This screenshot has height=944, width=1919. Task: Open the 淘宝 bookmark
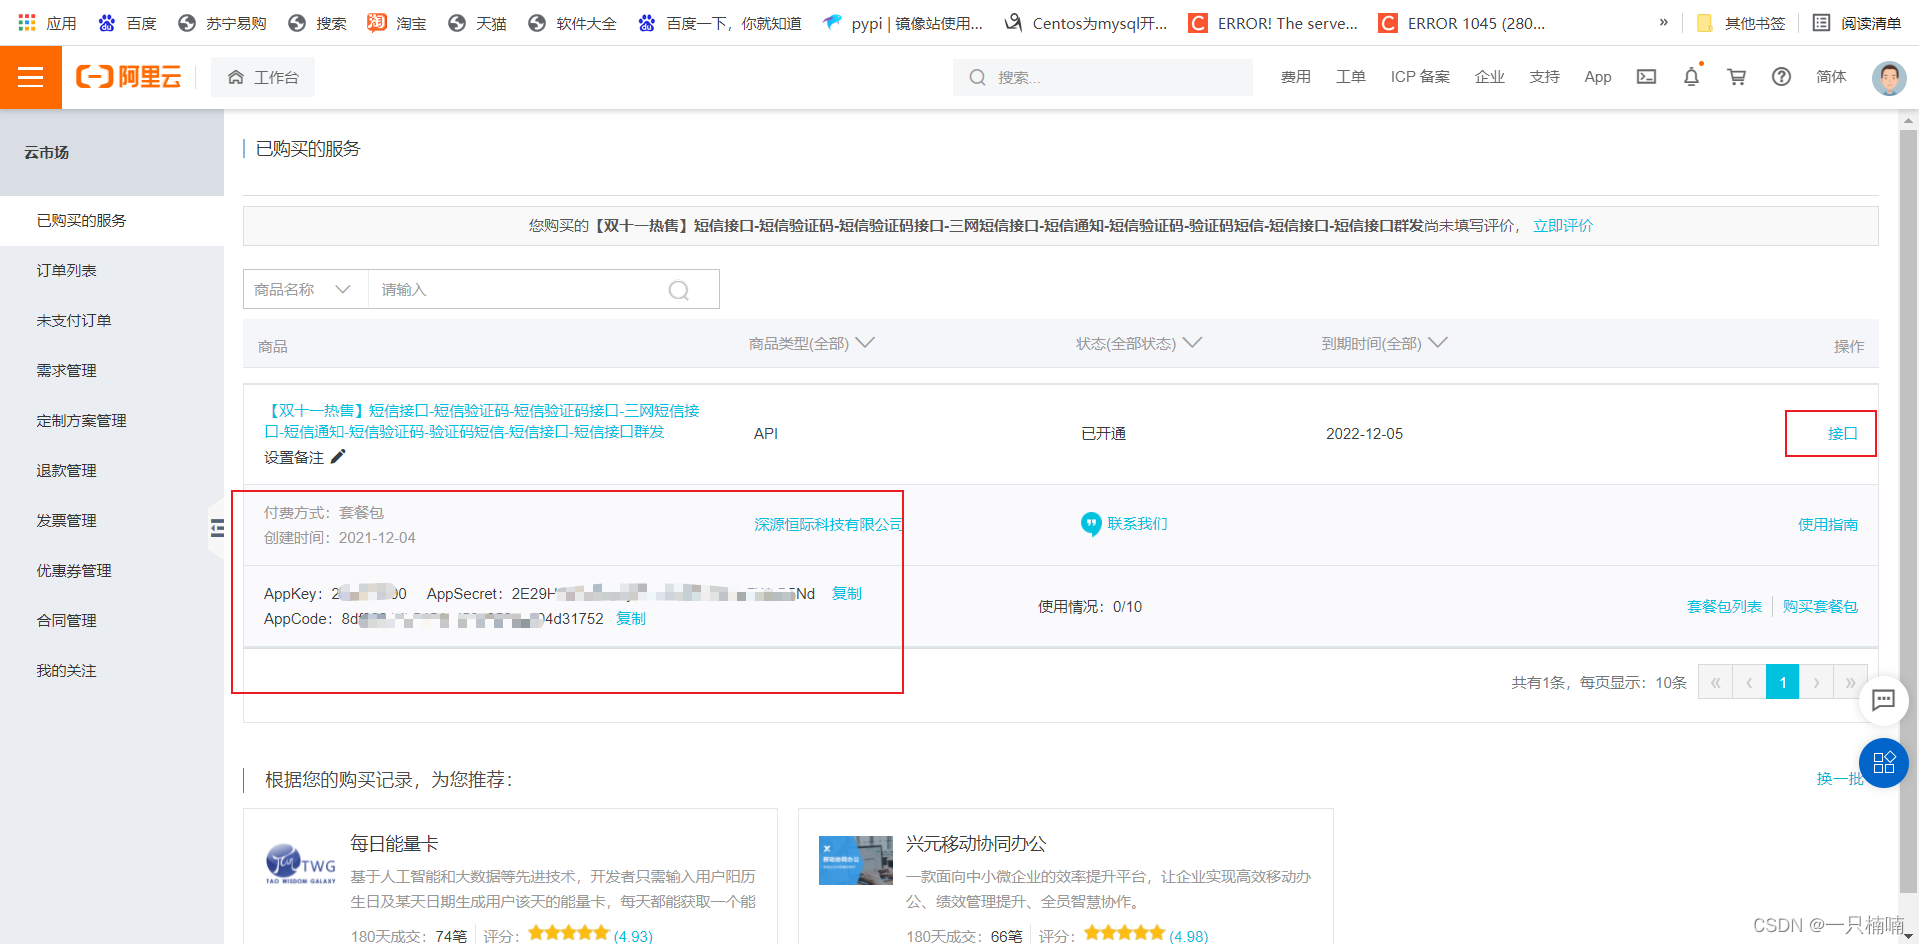[397, 23]
